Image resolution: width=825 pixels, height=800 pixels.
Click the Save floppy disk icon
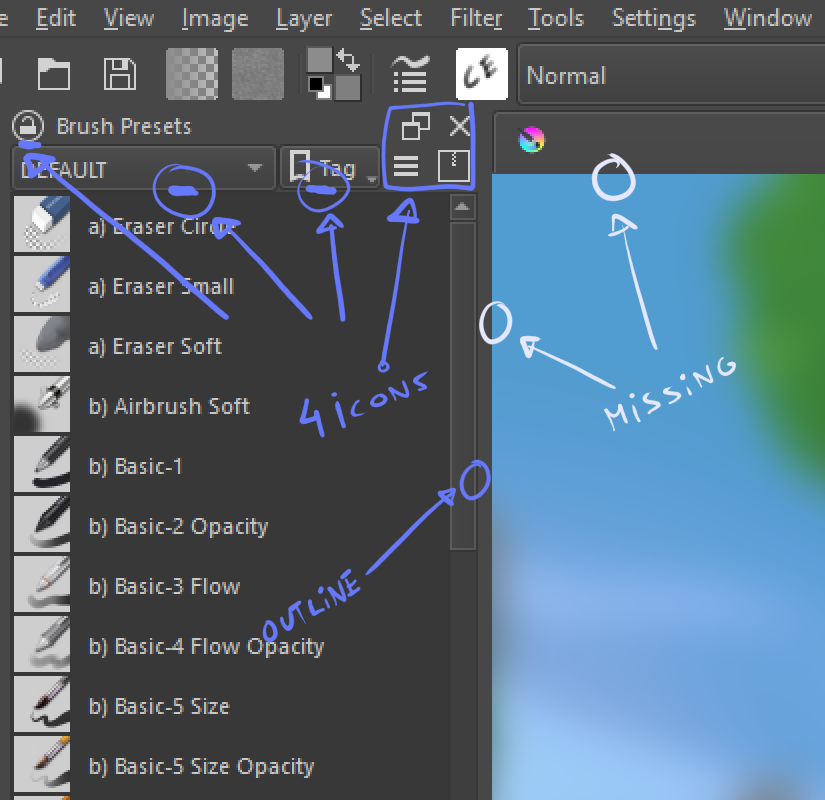[119, 74]
